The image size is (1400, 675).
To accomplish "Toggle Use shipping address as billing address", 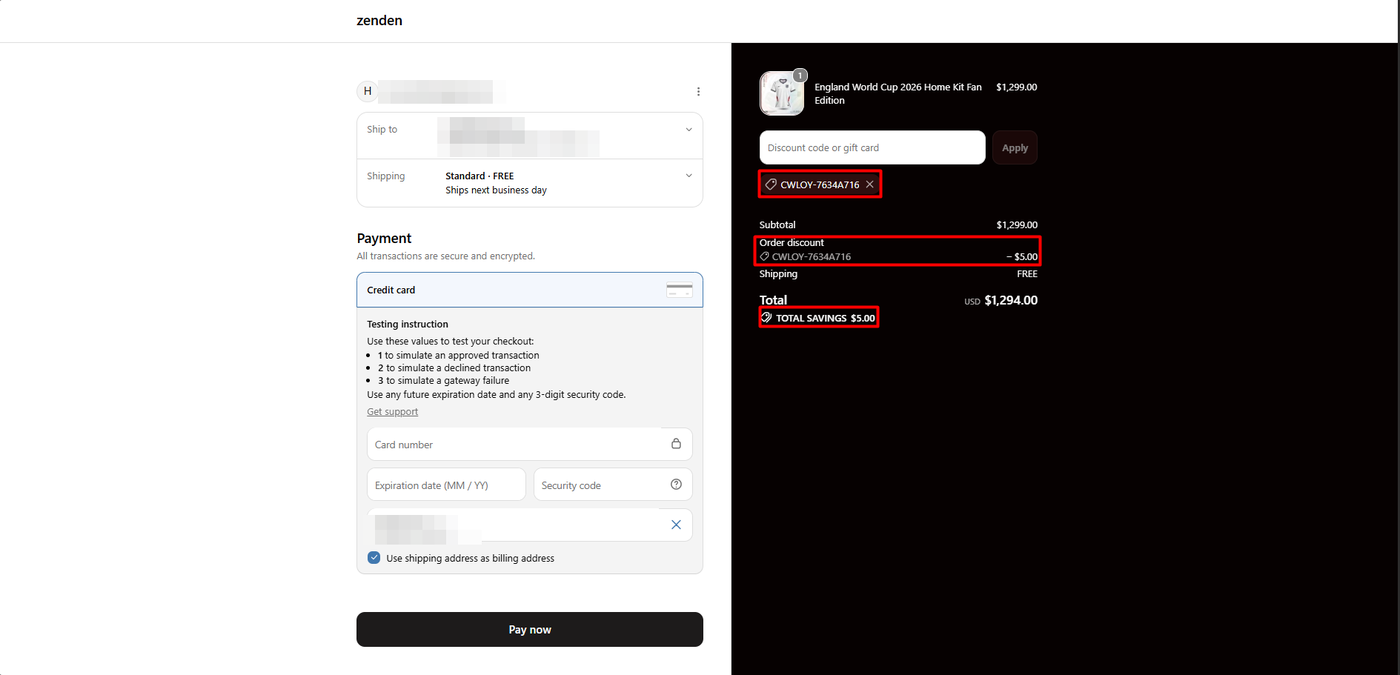I will (x=374, y=558).
